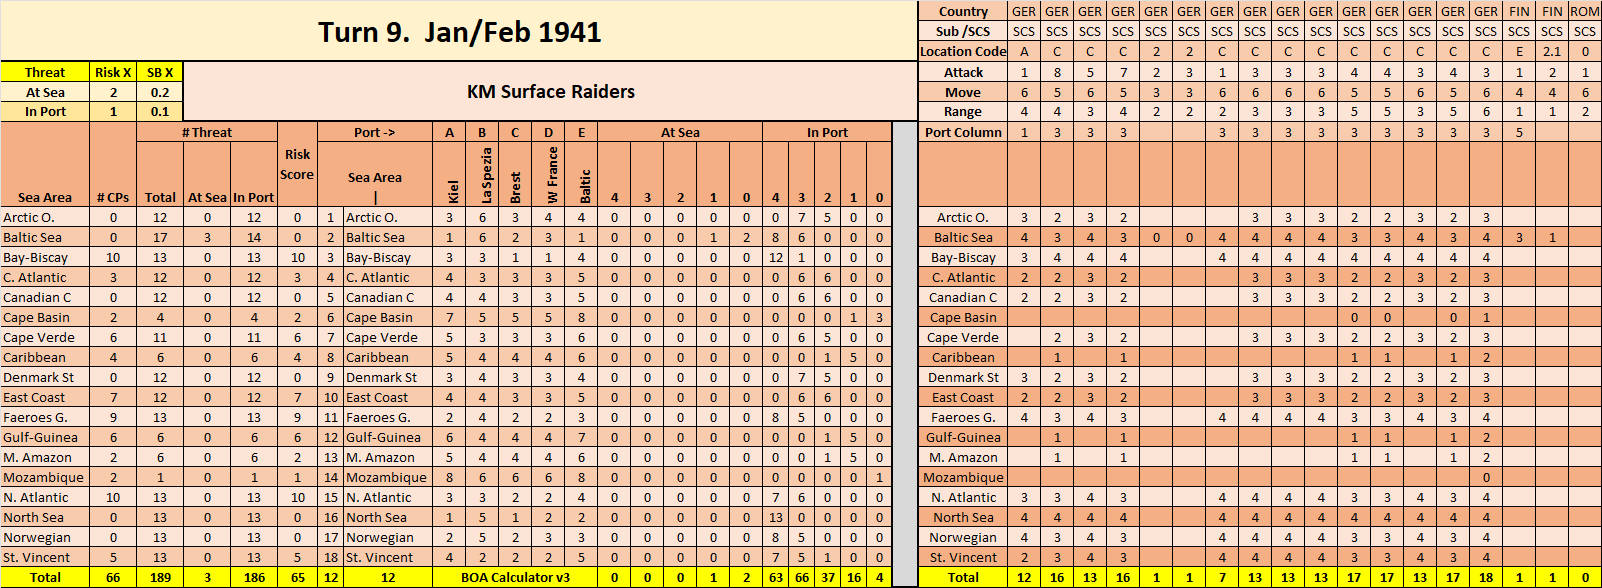
Task: Click the Cape Verde total threat '11'
Action: pos(160,337)
